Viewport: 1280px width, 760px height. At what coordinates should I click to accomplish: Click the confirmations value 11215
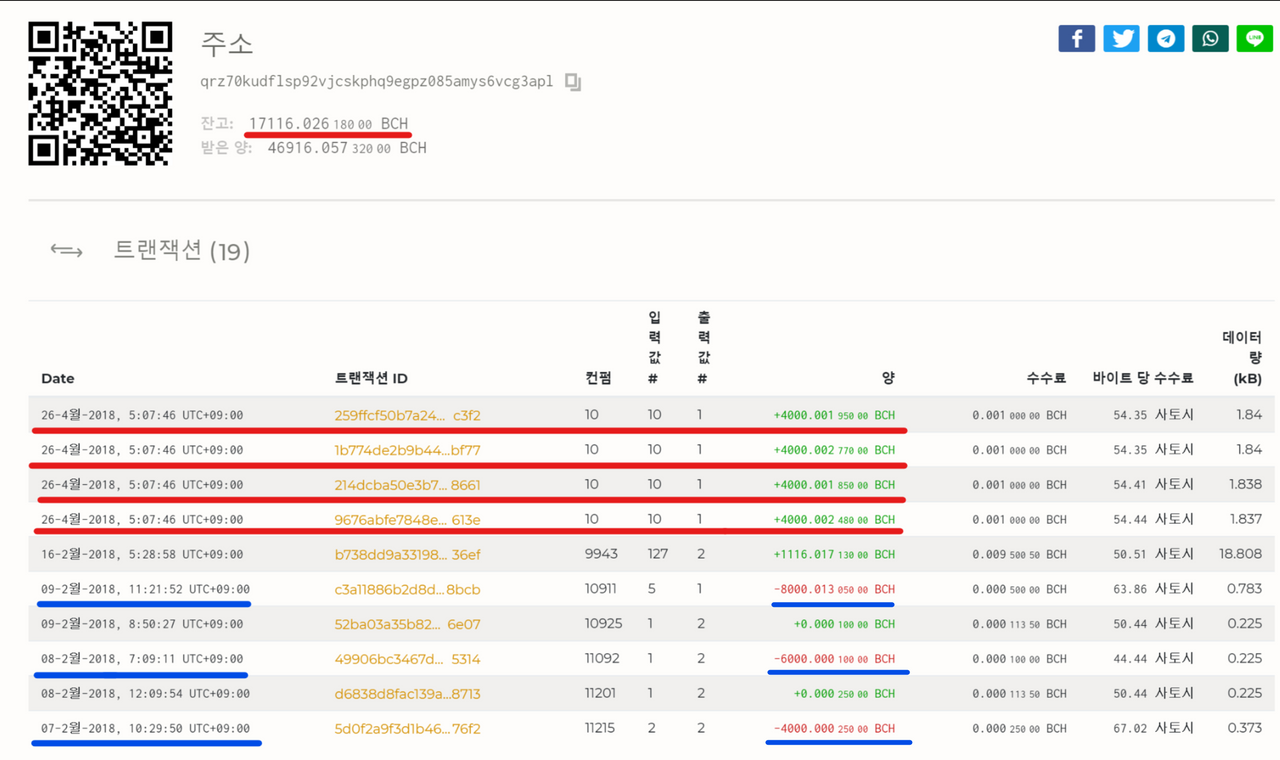coord(600,728)
